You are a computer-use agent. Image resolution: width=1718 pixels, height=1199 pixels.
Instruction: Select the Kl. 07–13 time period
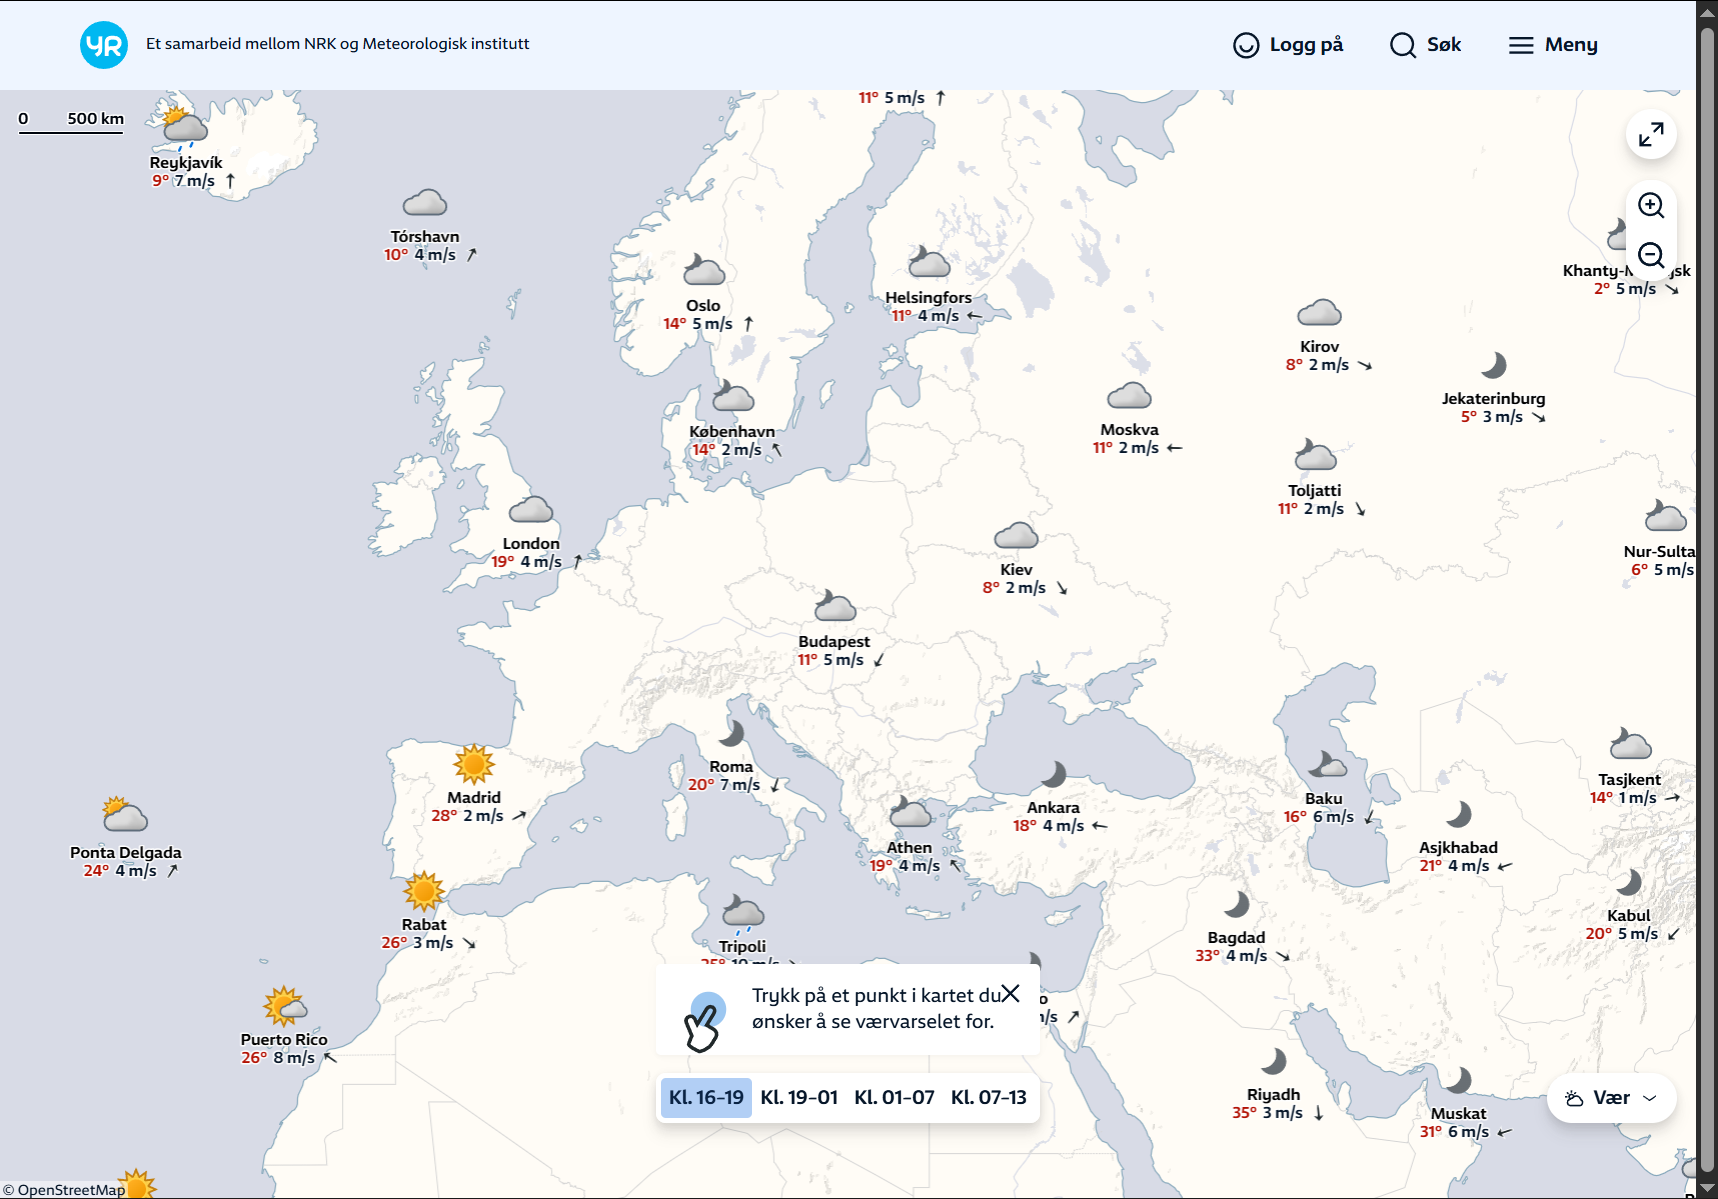[x=989, y=1098]
